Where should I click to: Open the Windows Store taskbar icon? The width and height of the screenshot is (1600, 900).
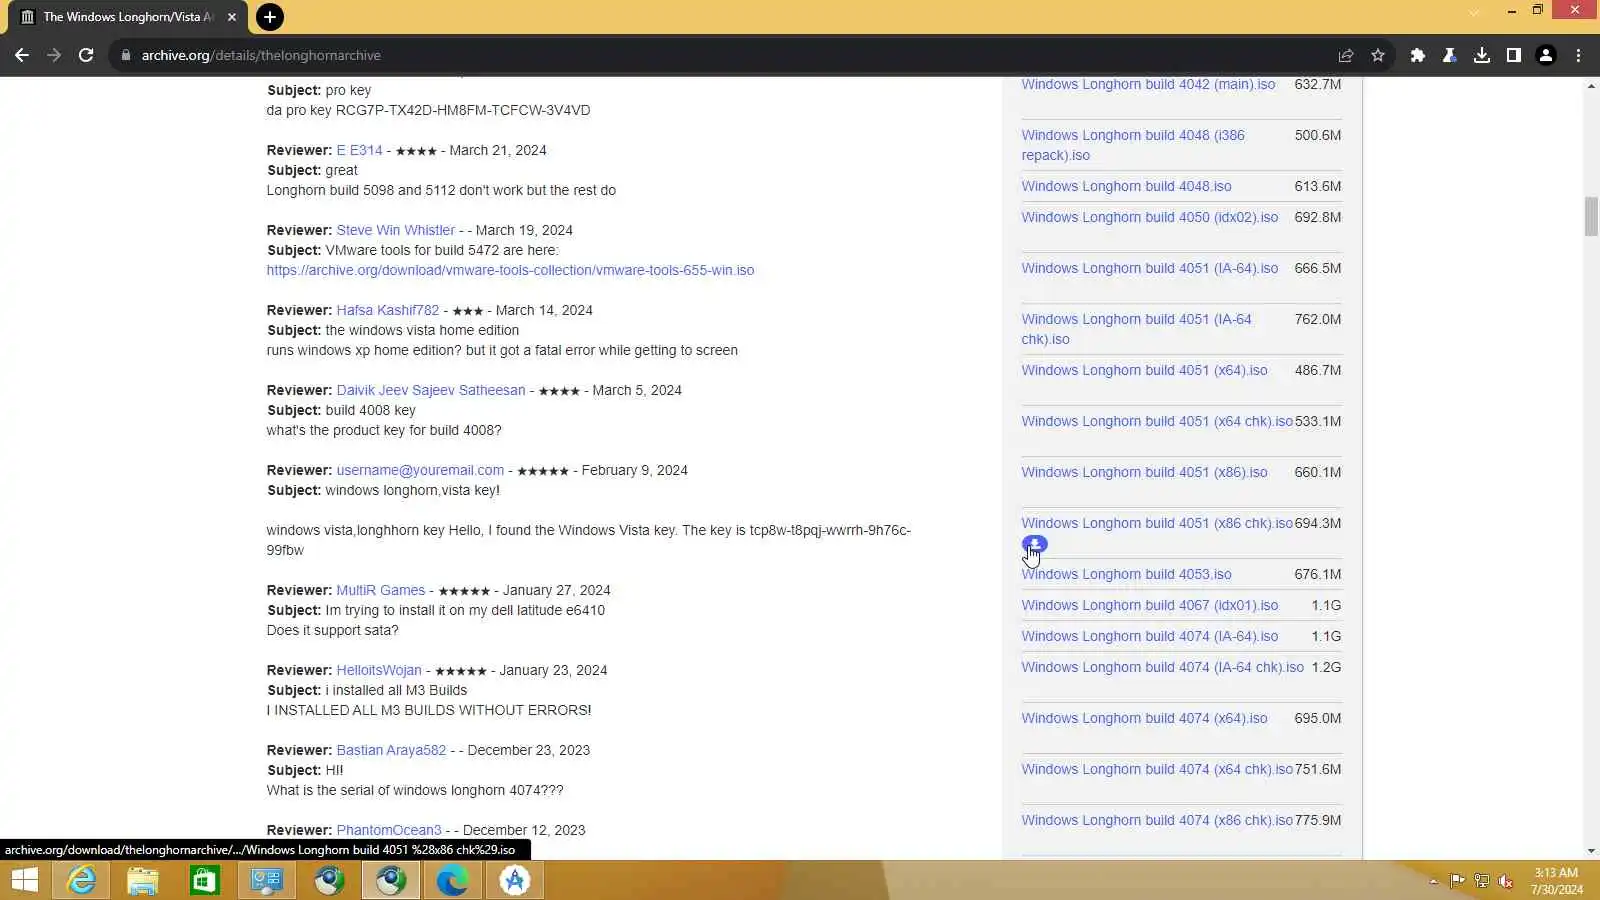[205, 880]
